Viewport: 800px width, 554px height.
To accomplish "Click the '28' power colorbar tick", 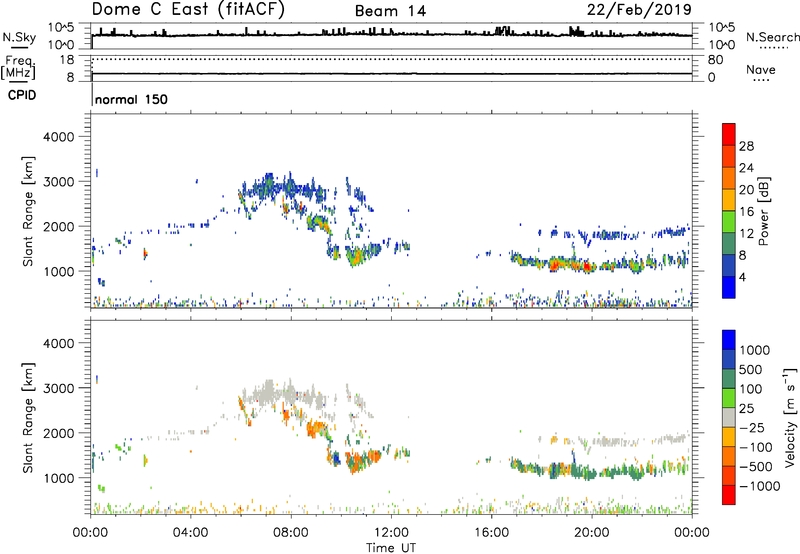I will point(746,146).
